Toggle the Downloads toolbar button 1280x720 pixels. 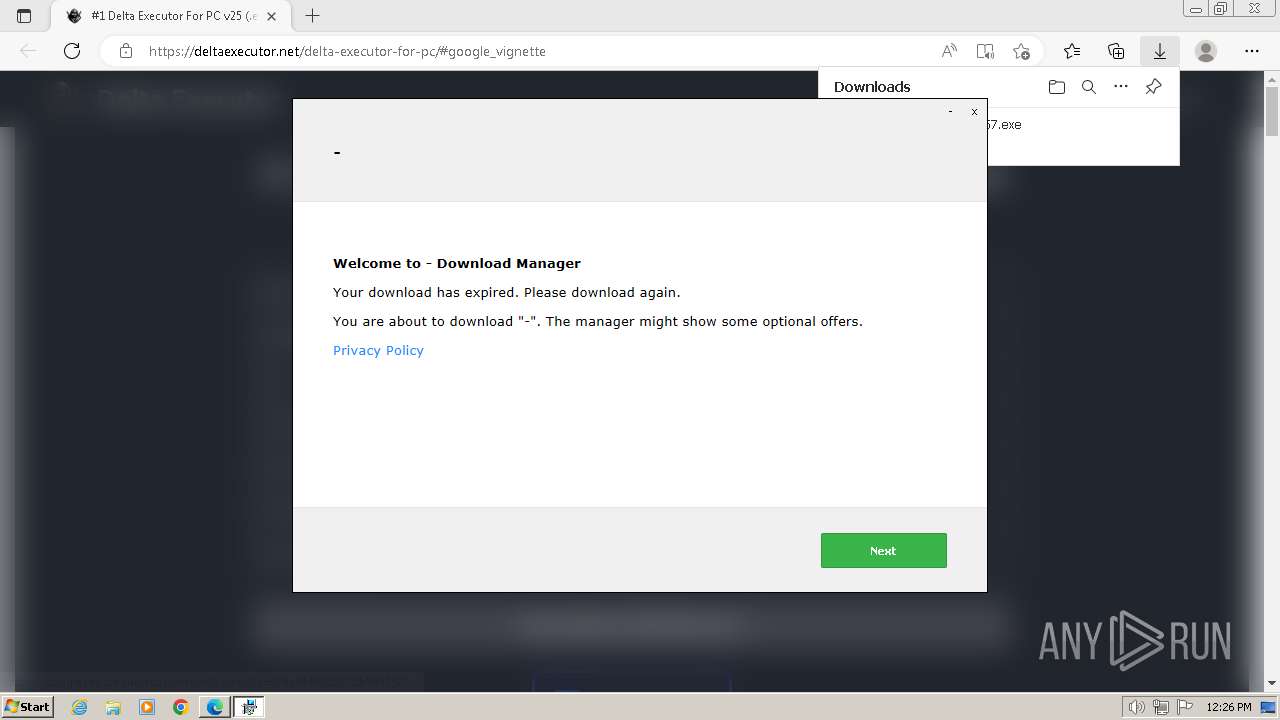pyautogui.click(x=1160, y=51)
